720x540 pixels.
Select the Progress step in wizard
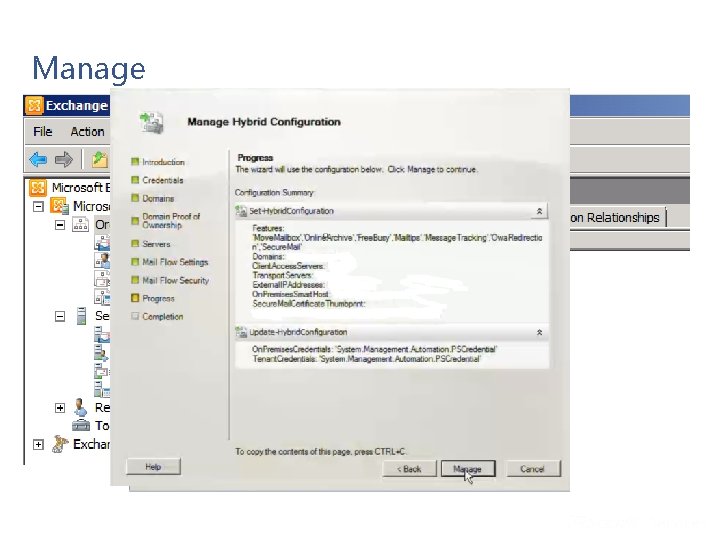coord(158,298)
